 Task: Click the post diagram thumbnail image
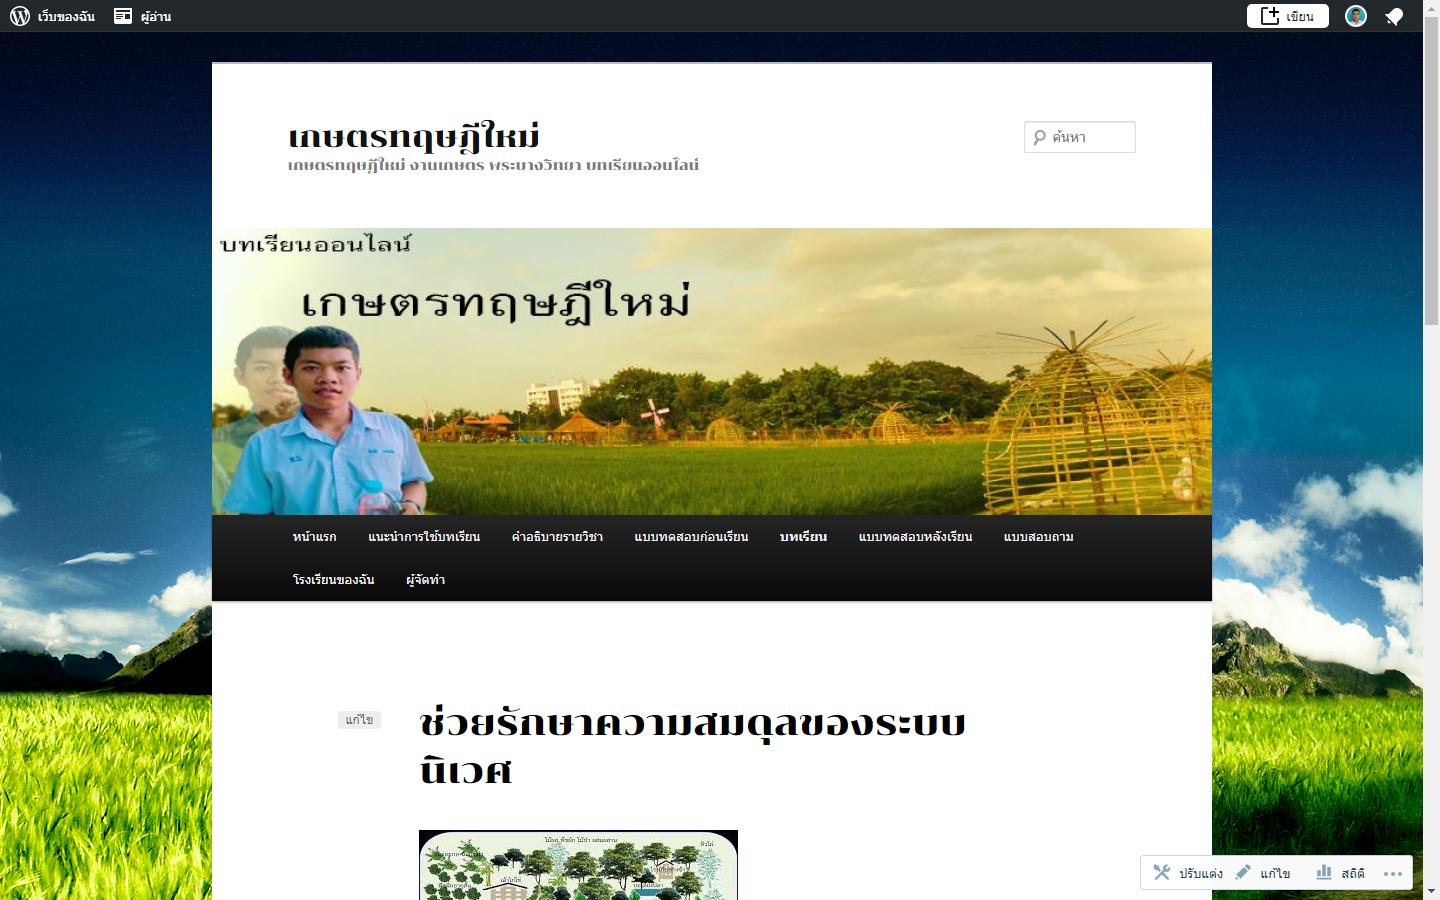tap(578, 865)
